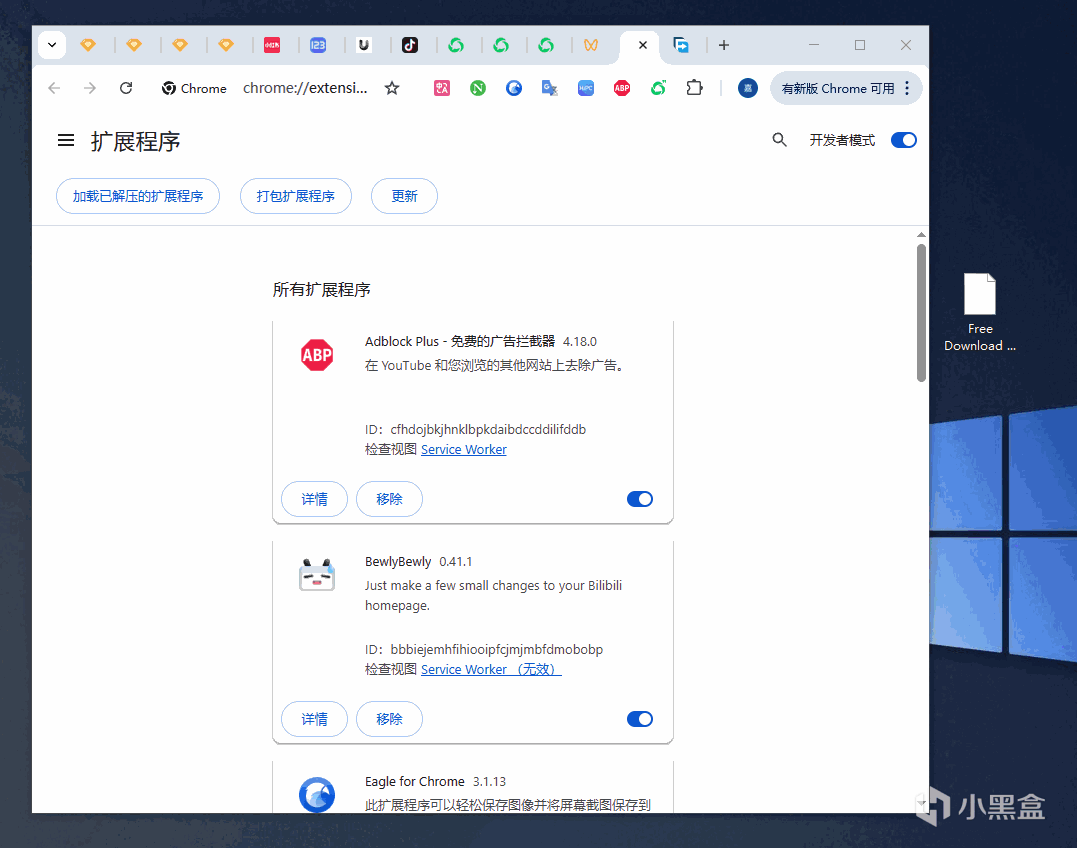This screenshot has width=1077, height=848.
Task: Bookmark this page with the star icon
Action: pos(392,88)
